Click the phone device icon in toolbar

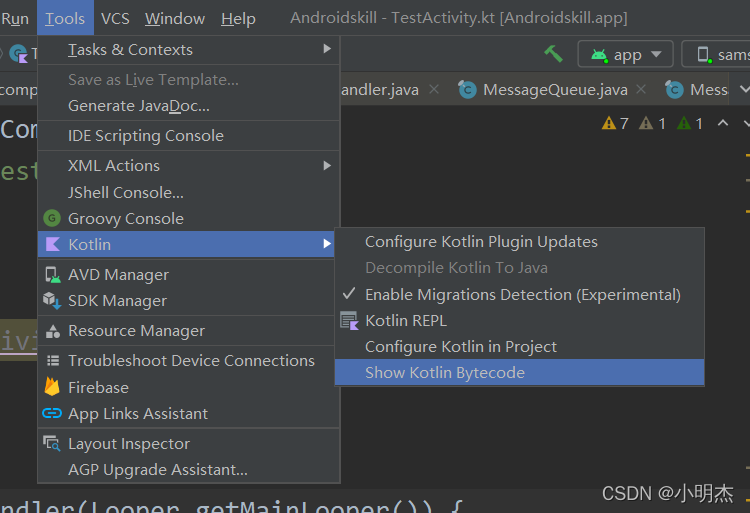tap(705, 55)
